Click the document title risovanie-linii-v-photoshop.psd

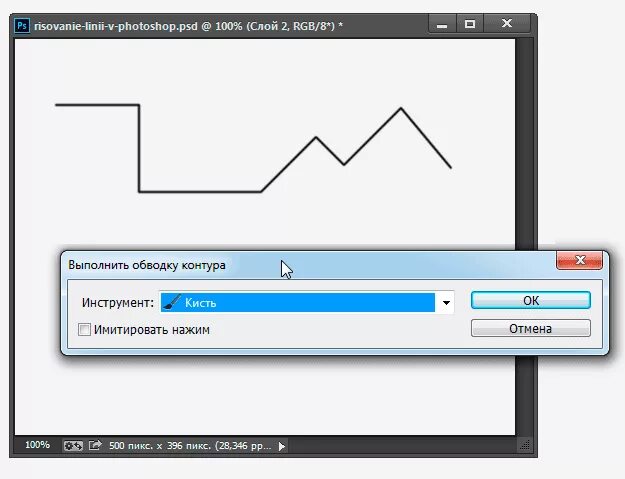[x=116, y=26]
